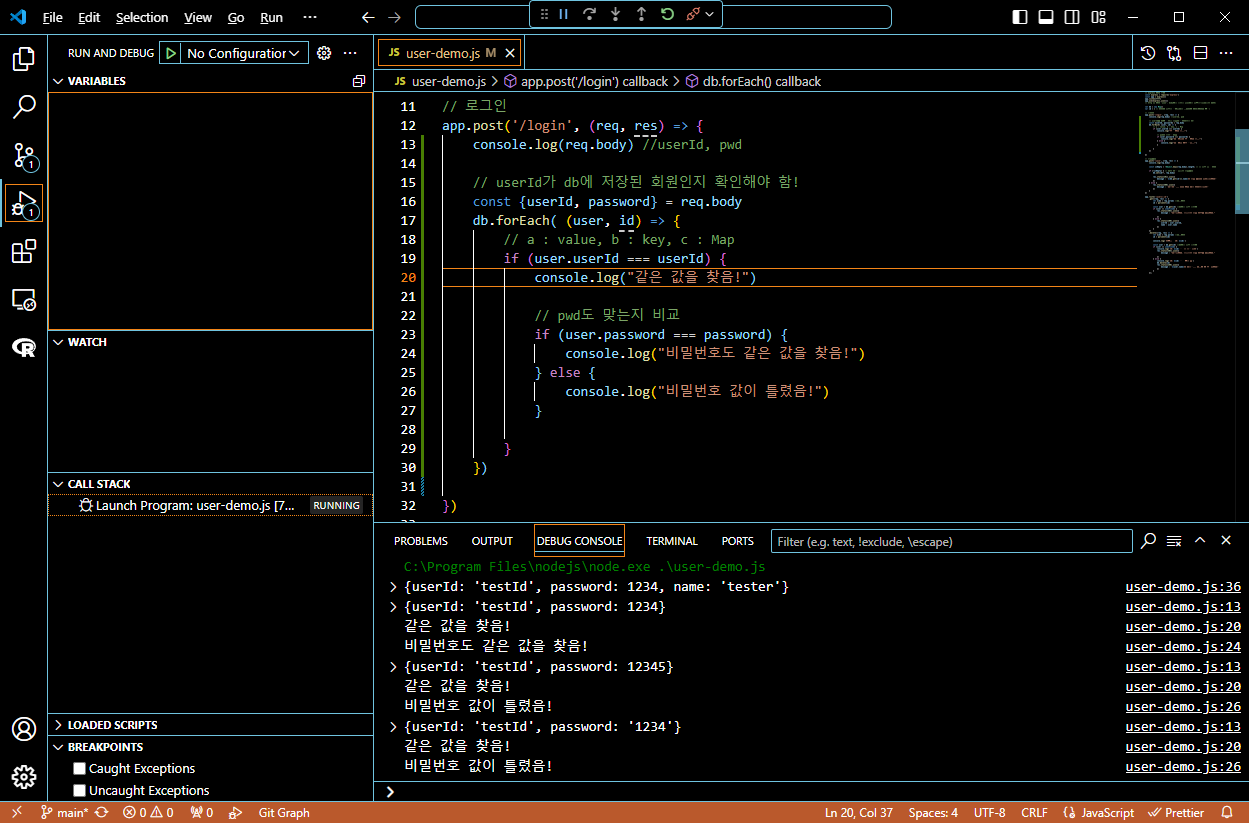Go back in navigation history
This screenshot has height=823, width=1249.
368,17
